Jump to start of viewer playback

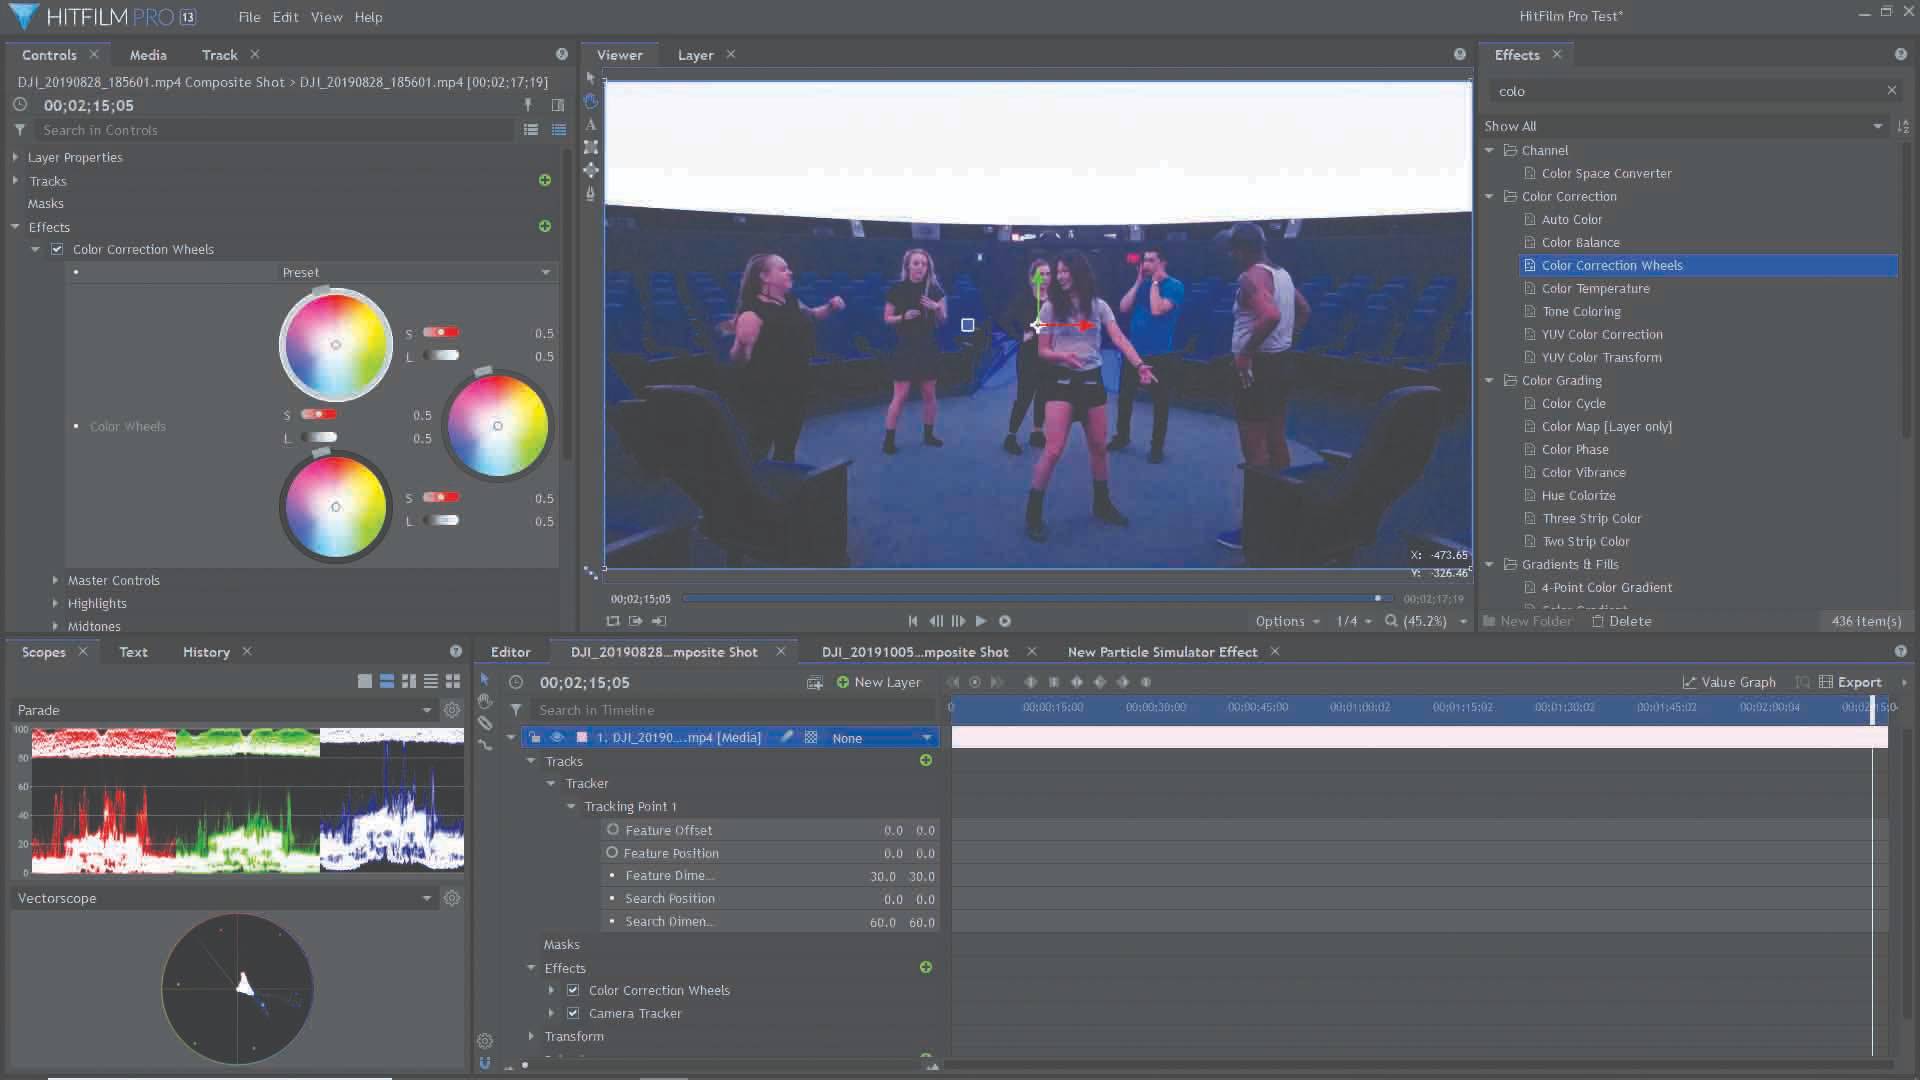point(912,621)
